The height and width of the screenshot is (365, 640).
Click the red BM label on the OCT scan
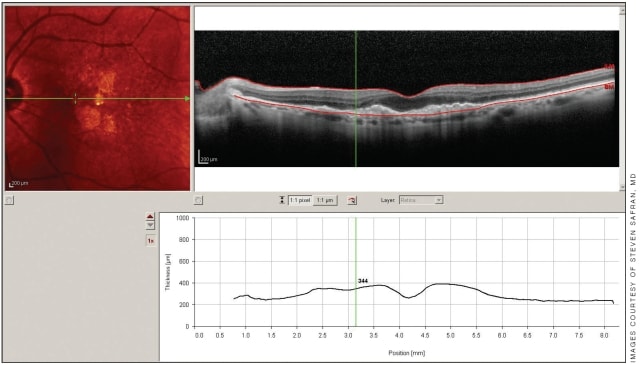coord(609,87)
